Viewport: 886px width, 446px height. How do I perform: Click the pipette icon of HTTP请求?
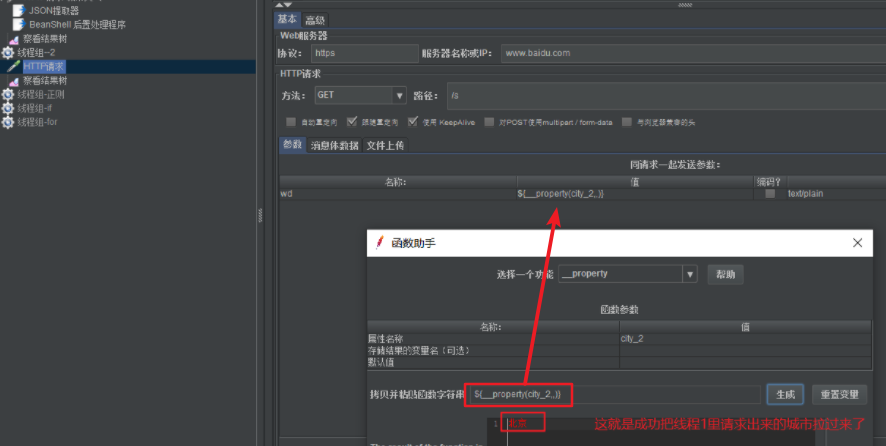coord(14,67)
